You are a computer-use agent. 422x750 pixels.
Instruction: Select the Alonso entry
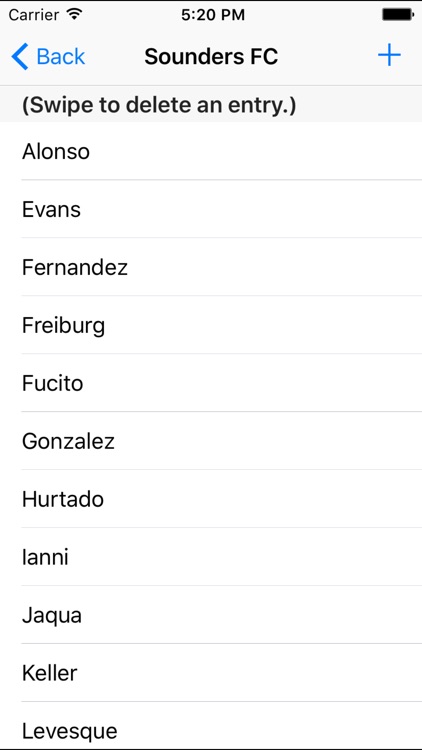(211, 151)
